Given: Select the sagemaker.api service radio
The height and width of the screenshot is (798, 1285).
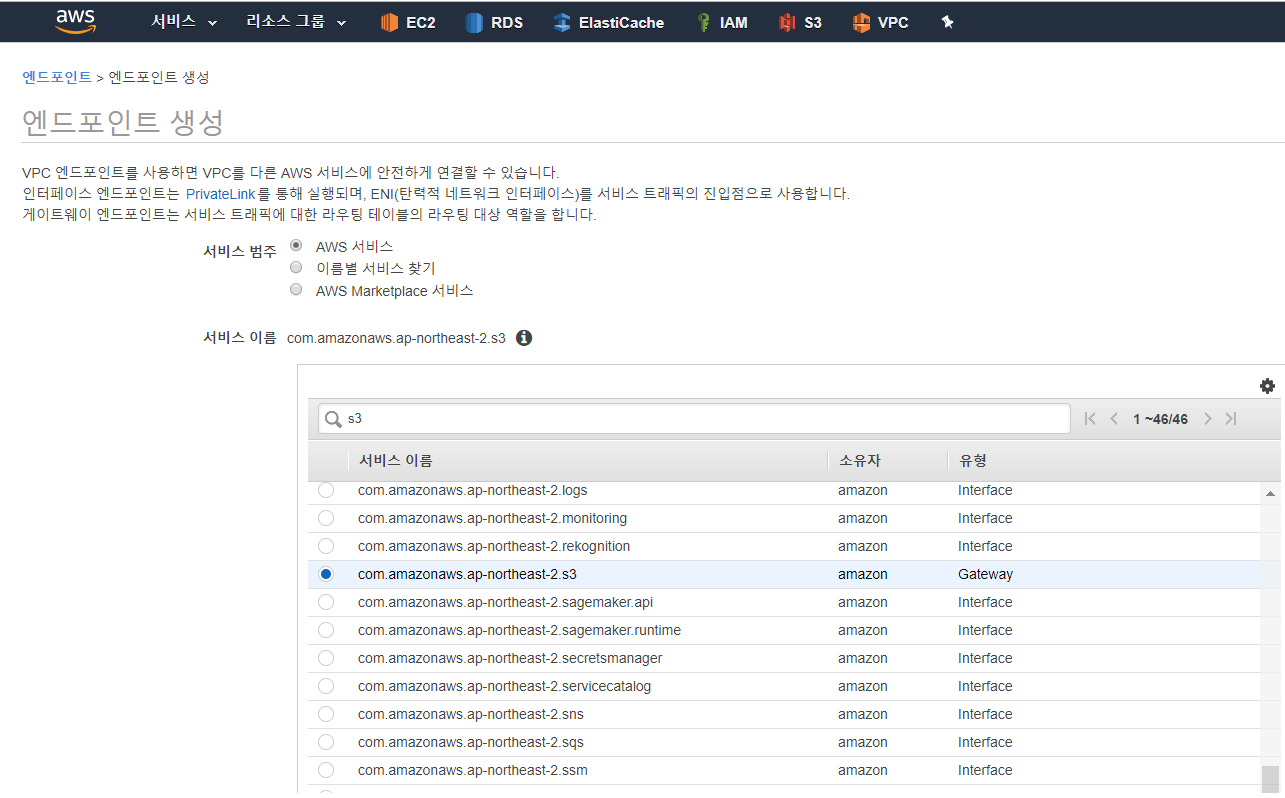Looking at the screenshot, I should coord(326,602).
